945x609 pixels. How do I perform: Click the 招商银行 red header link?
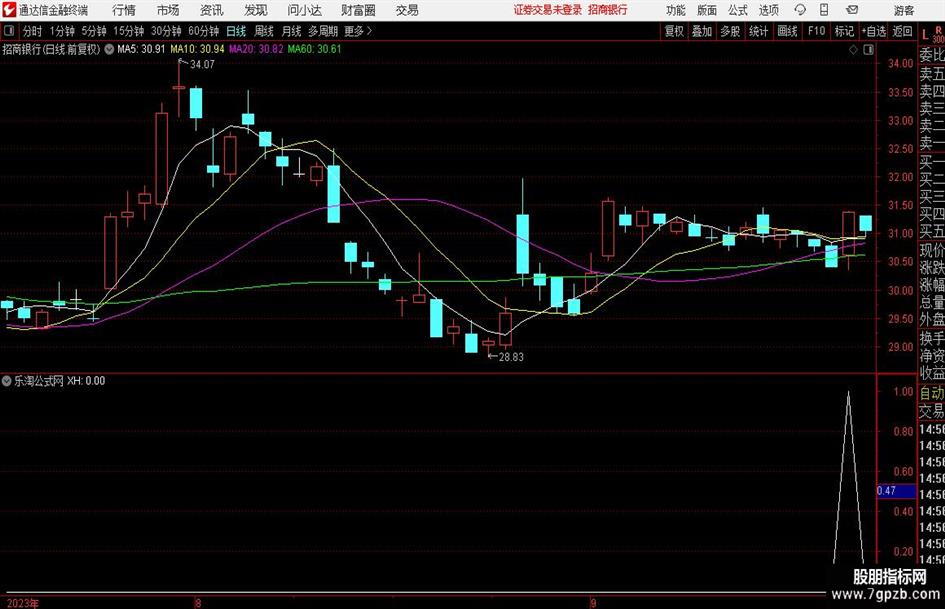click(608, 10)
